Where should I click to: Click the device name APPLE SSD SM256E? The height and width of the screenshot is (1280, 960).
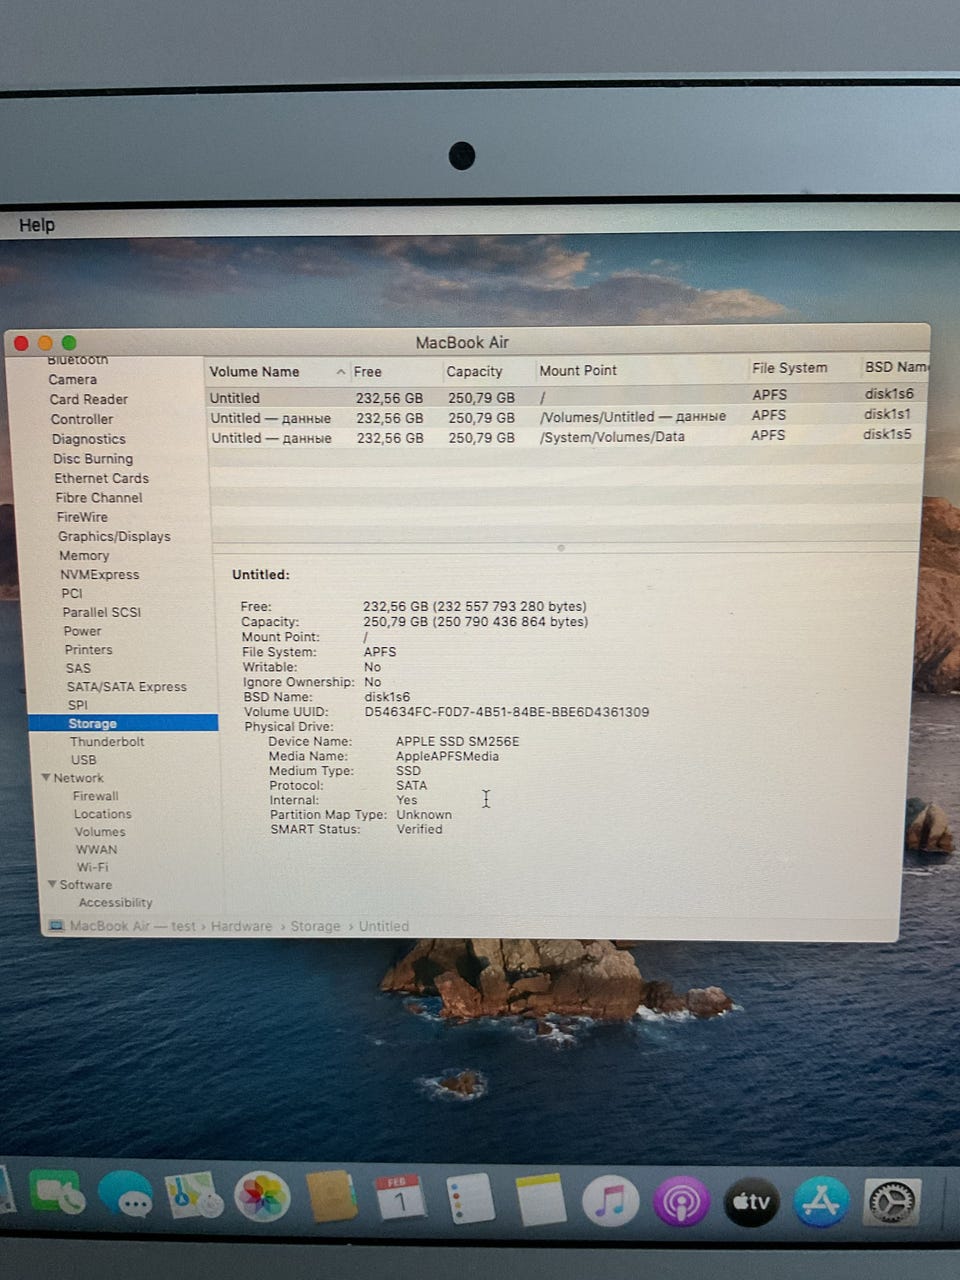point(457,741)
